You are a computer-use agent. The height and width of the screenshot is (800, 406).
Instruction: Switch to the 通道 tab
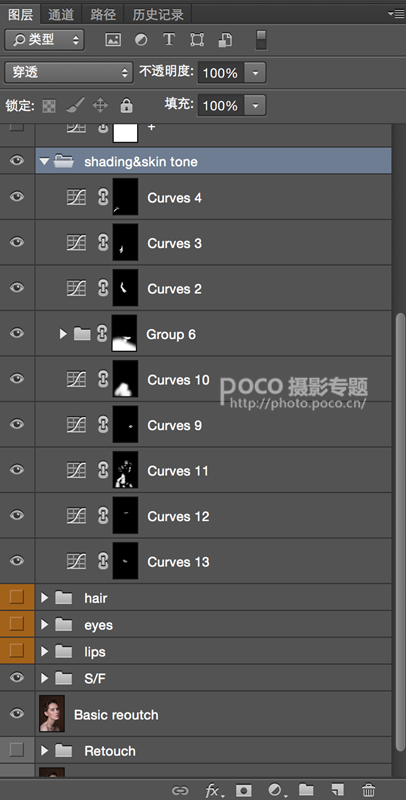point(61,15)
